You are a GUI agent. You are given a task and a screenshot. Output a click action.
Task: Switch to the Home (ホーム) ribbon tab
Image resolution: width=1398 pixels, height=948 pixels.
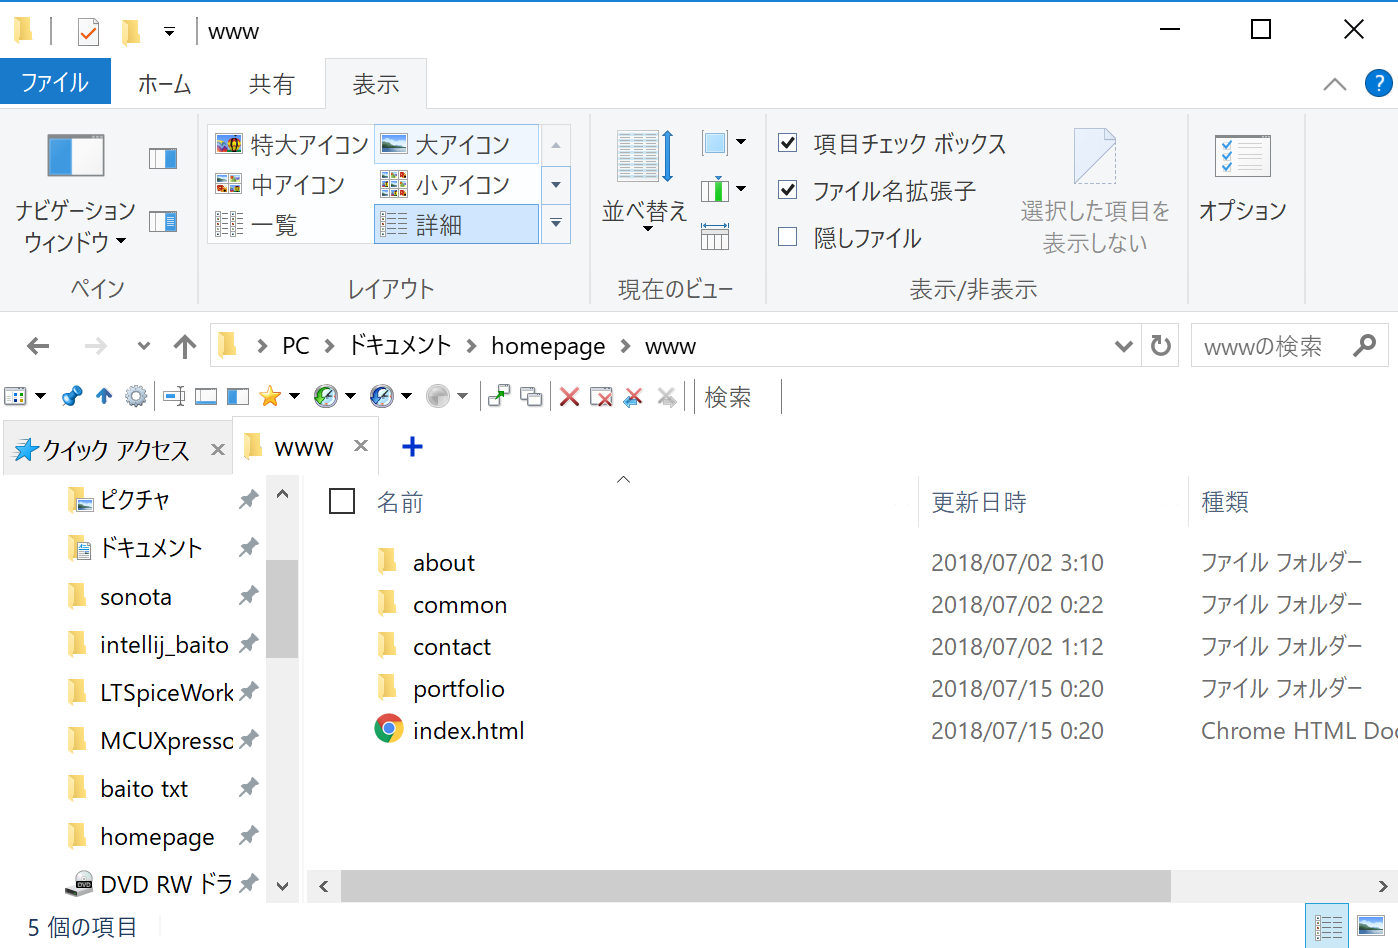(x=164, y=84)
